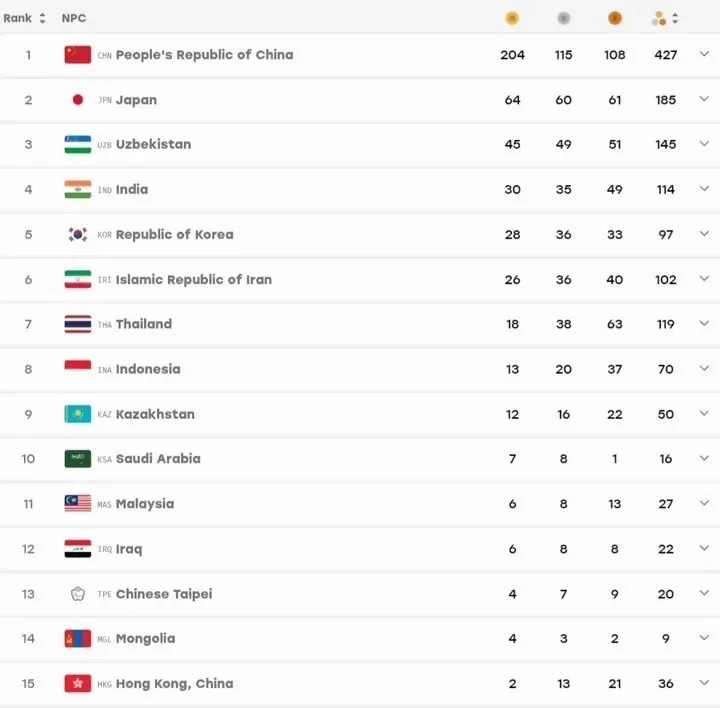Click the Rank column header label

click(x=17, y=18)
